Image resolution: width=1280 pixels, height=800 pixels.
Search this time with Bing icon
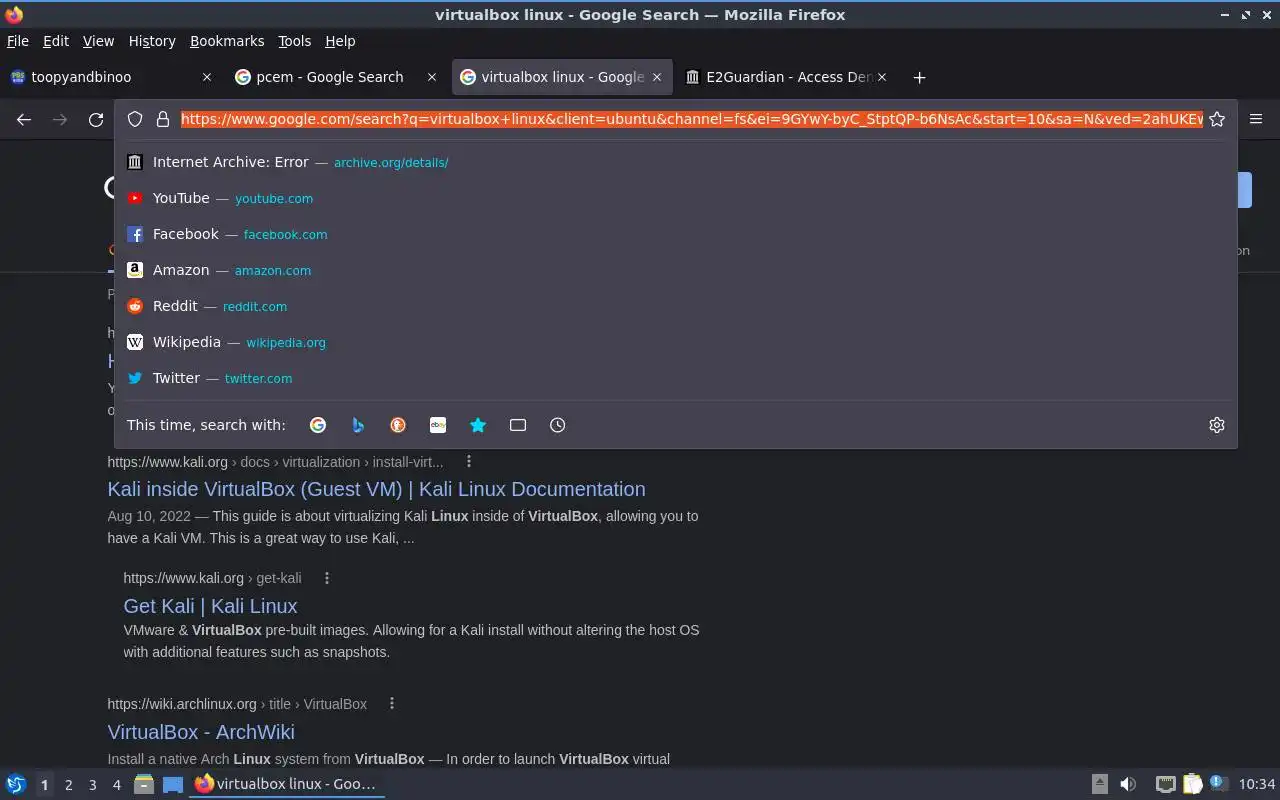point(358,425)
